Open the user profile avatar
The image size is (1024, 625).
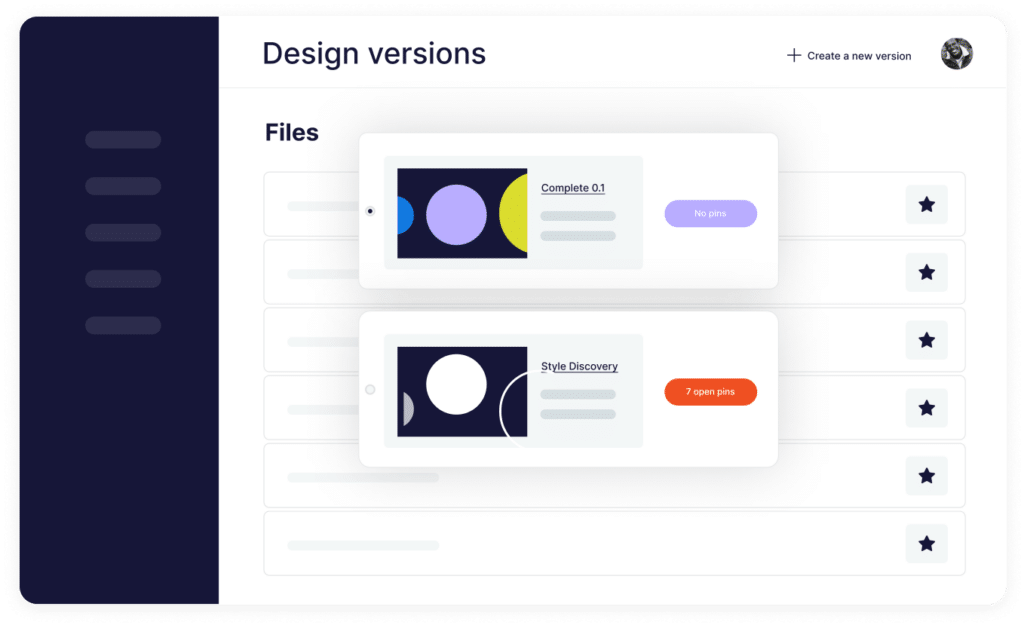click(x=956, y=54)
